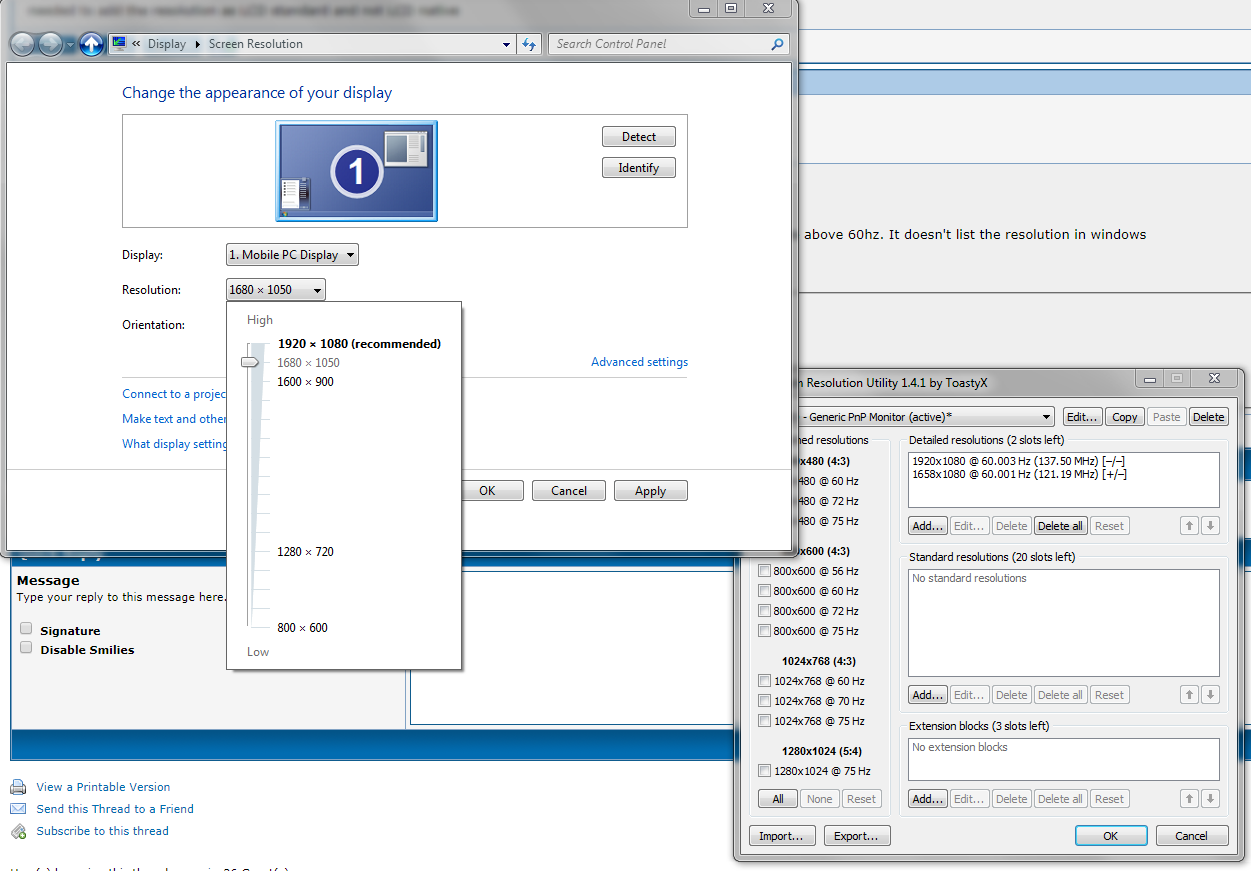Enable the Signature checkbox
Screen dimensions: 1251x871
(26, 629)
